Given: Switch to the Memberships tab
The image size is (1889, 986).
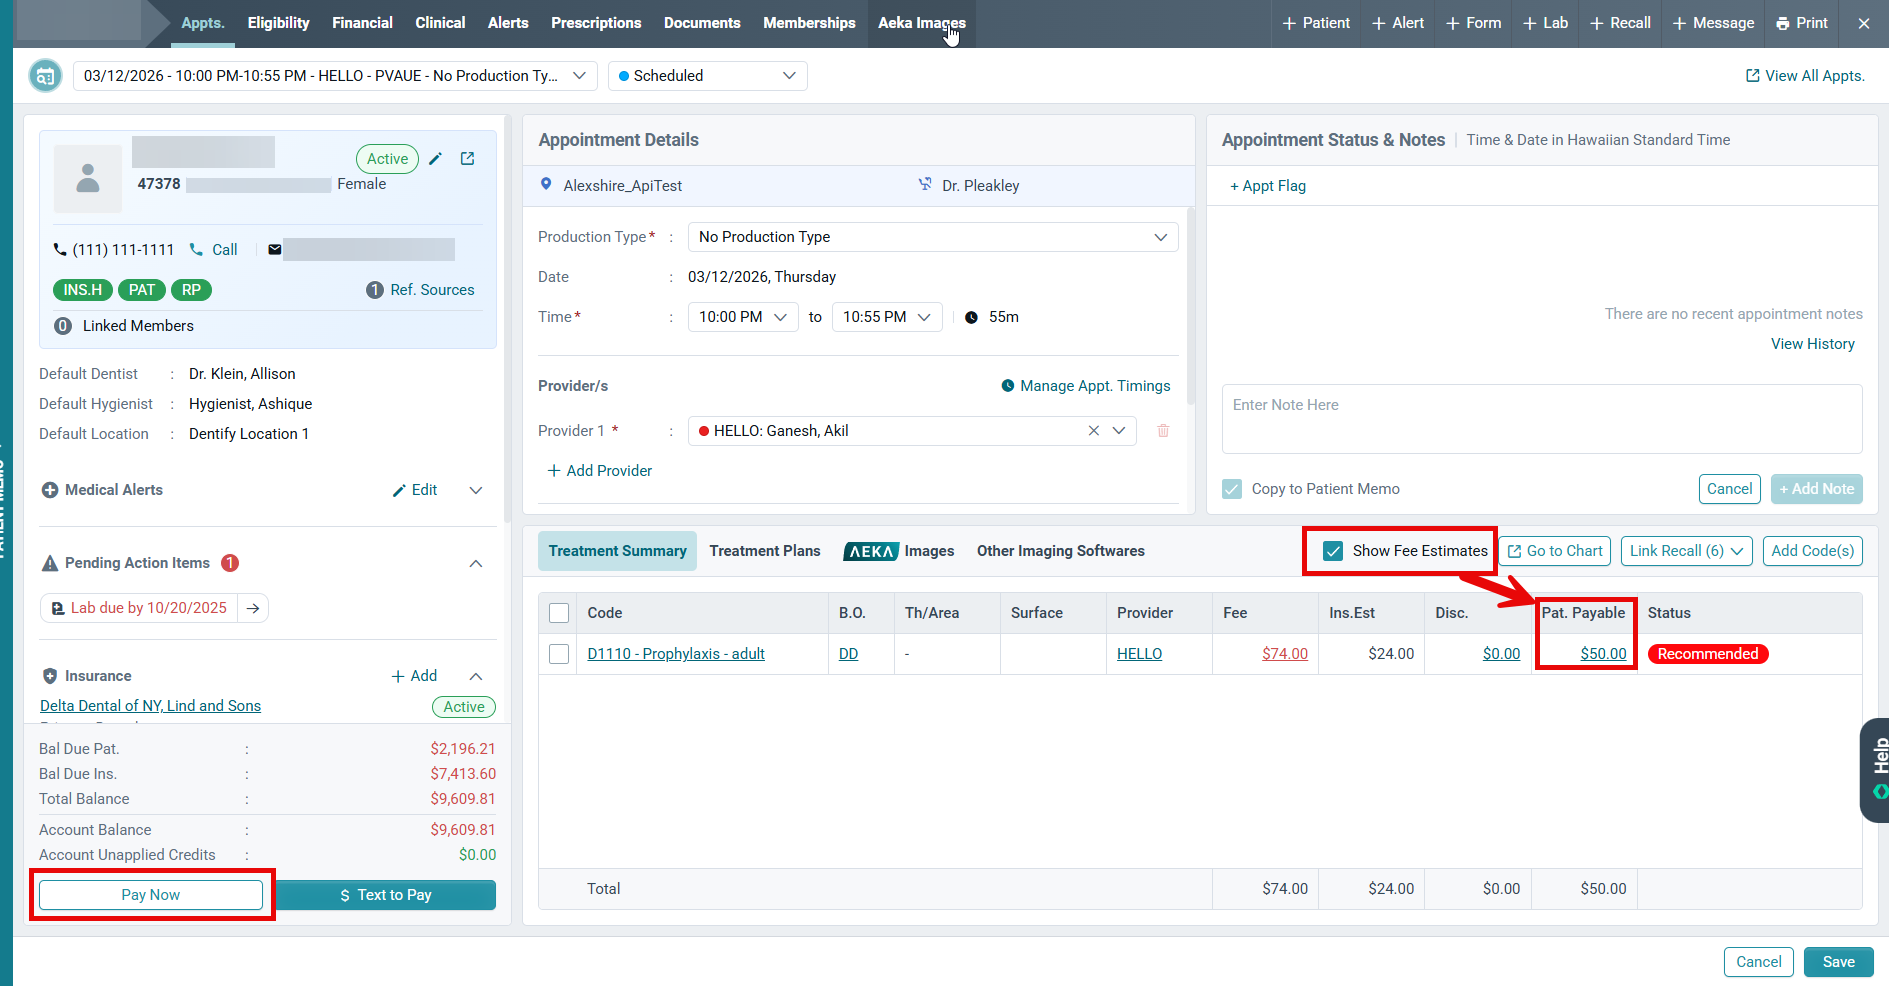Looking at the screenshot, I should point(809,23).
